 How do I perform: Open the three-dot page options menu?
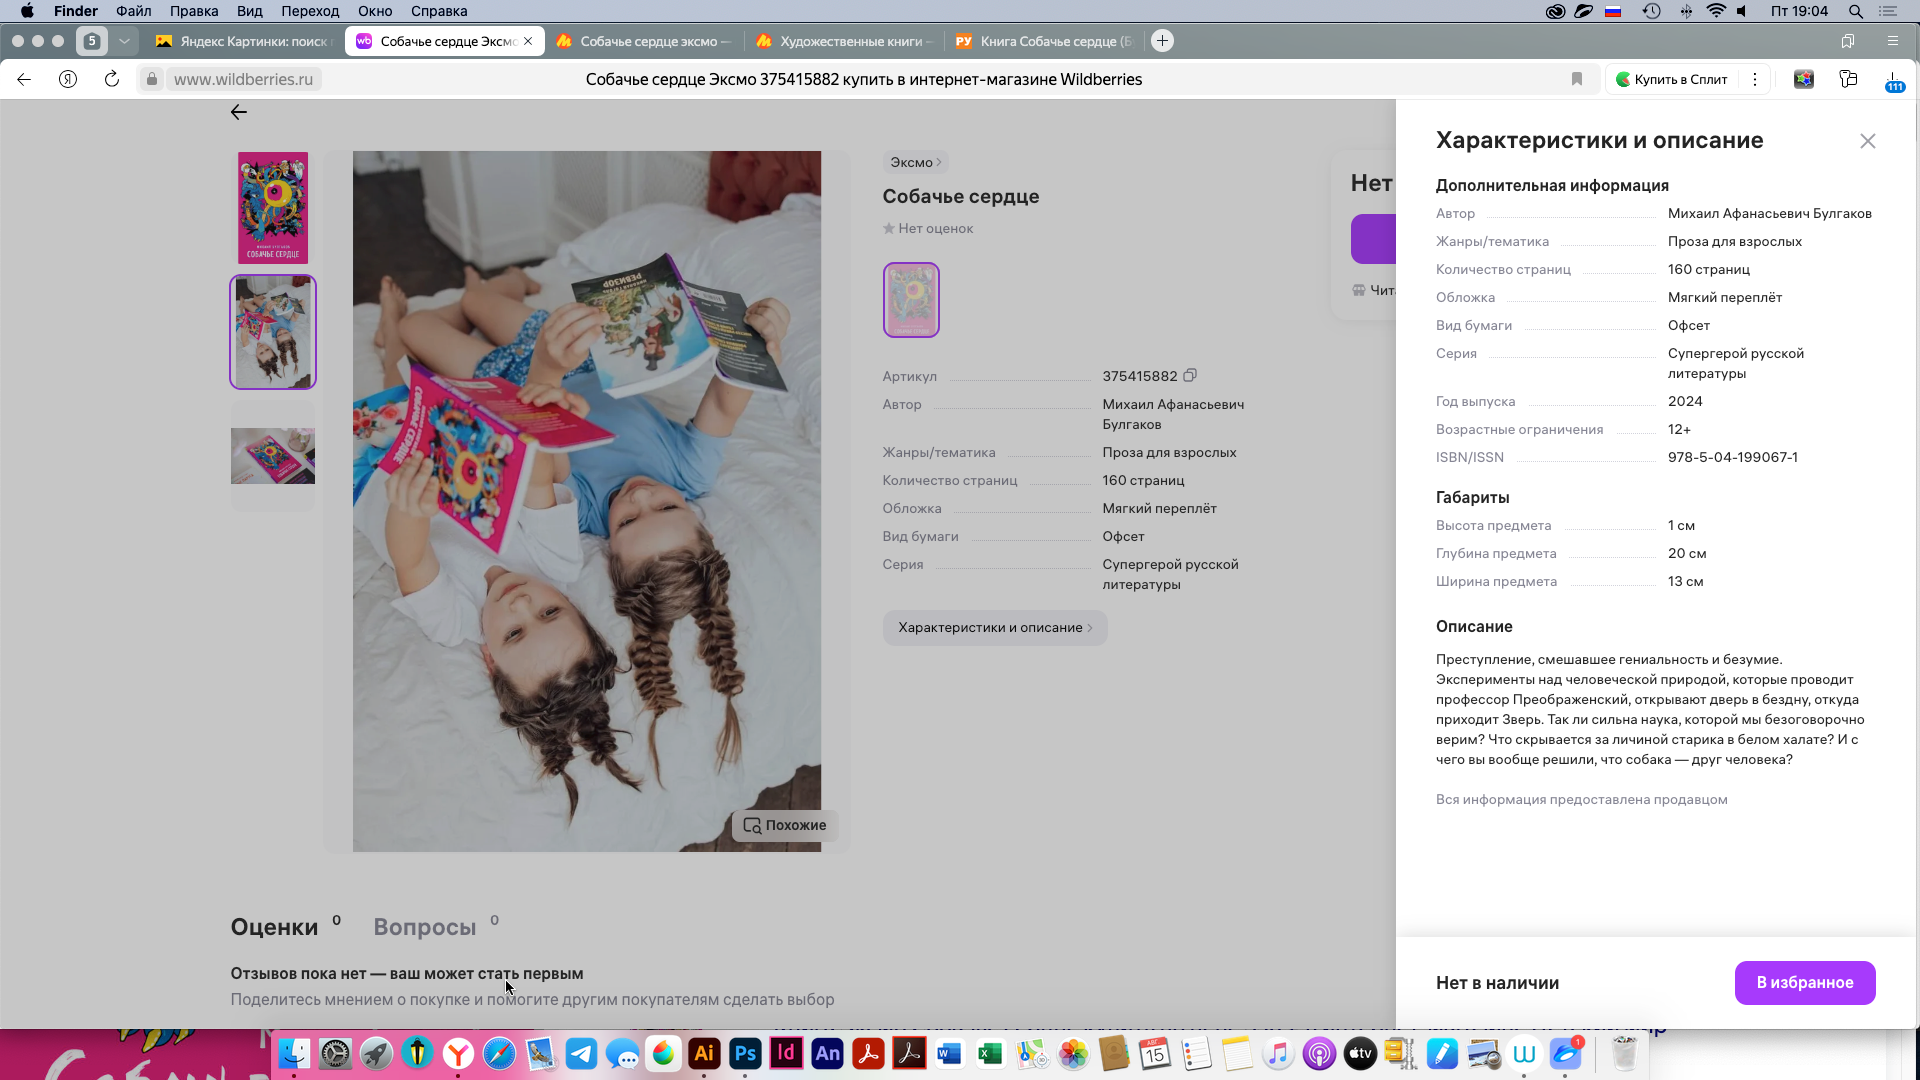1755,79
